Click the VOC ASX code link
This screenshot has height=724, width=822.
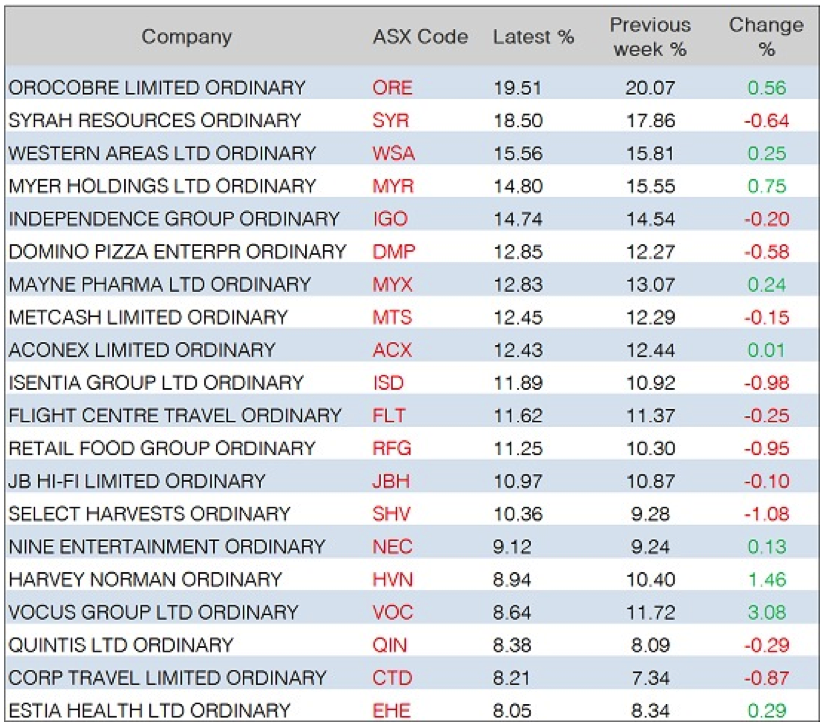click(x=391, y=612)
